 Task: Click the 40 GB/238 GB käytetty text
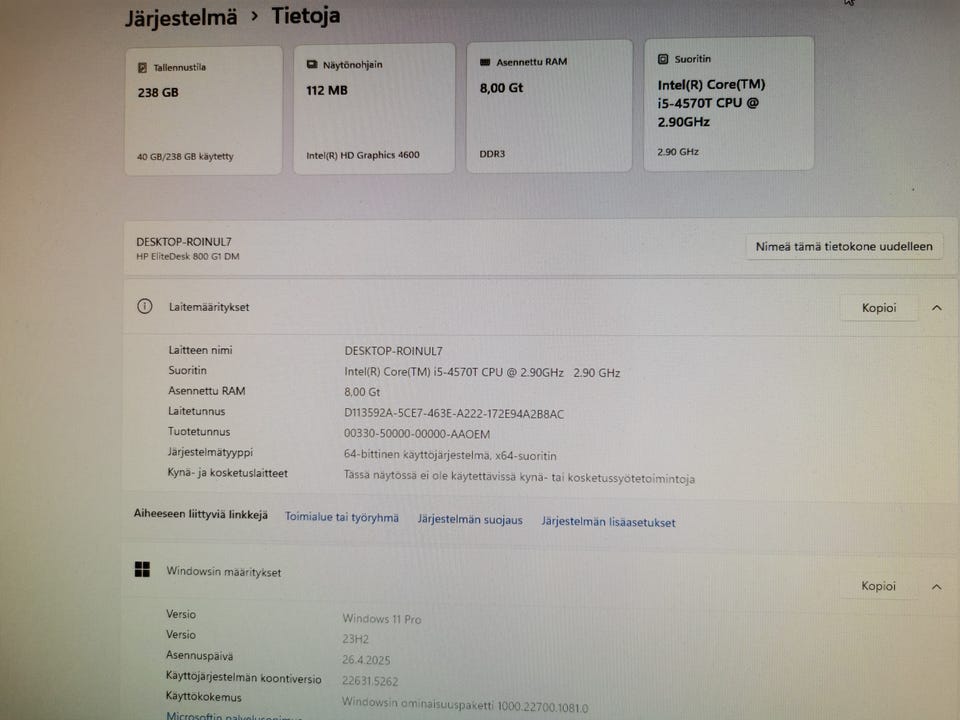[185, 157]
